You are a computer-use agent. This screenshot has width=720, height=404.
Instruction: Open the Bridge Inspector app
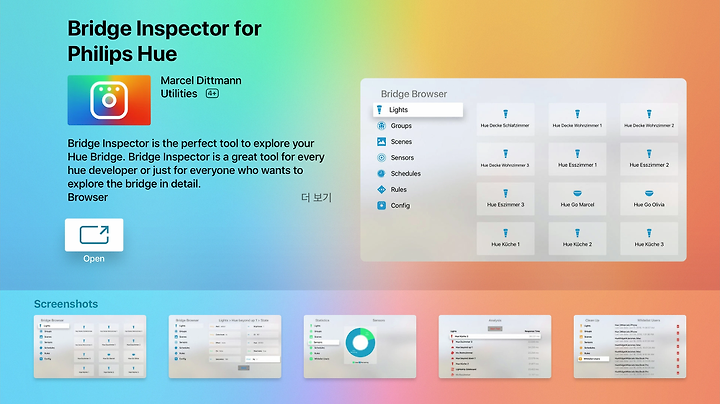[94, 235]
